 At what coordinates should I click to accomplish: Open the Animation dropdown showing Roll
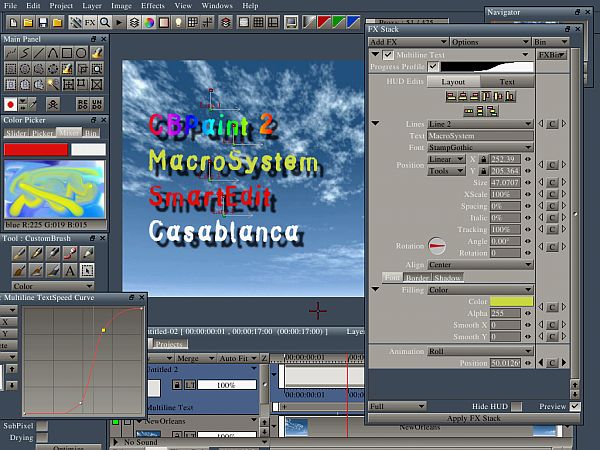click(x=480, y=351)
